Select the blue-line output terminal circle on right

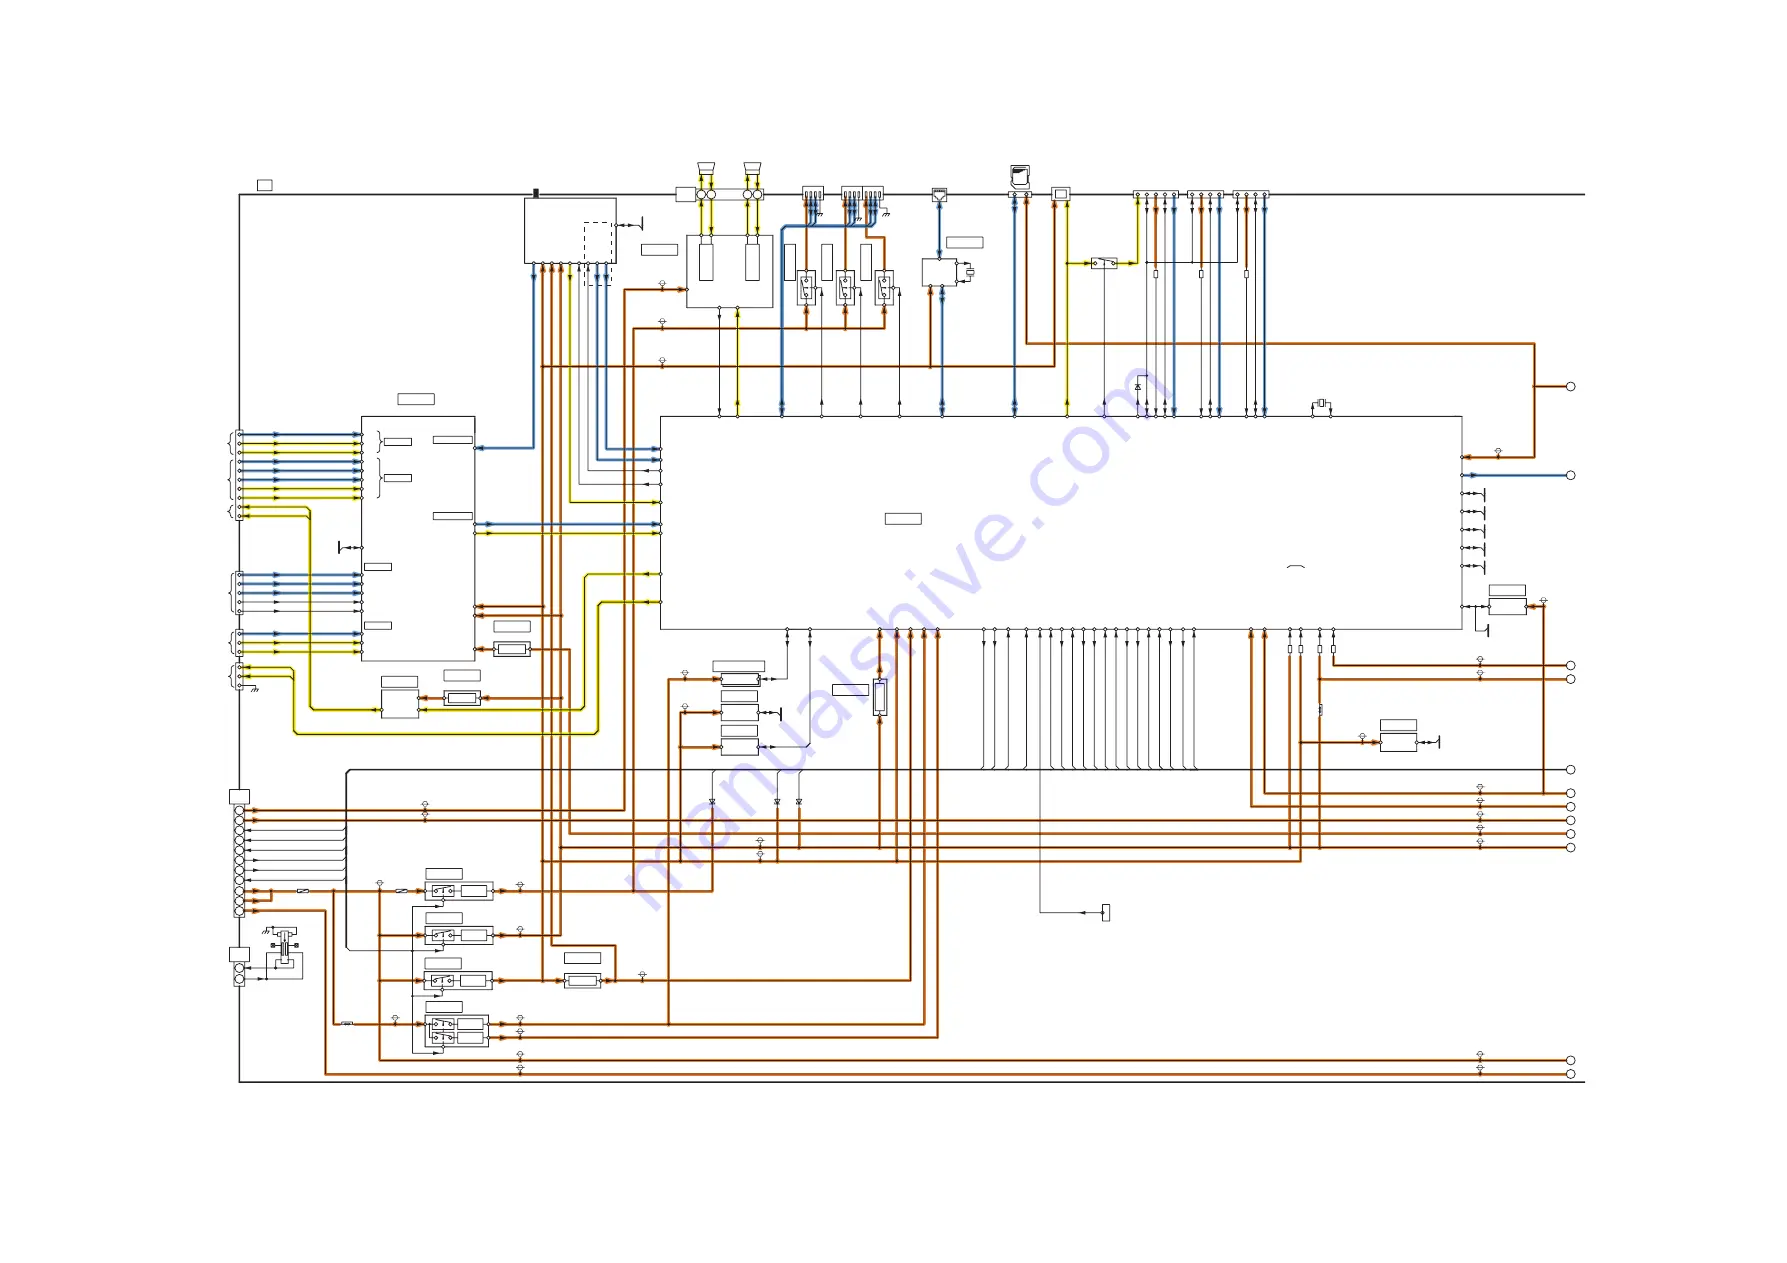tap(1570, 475)
